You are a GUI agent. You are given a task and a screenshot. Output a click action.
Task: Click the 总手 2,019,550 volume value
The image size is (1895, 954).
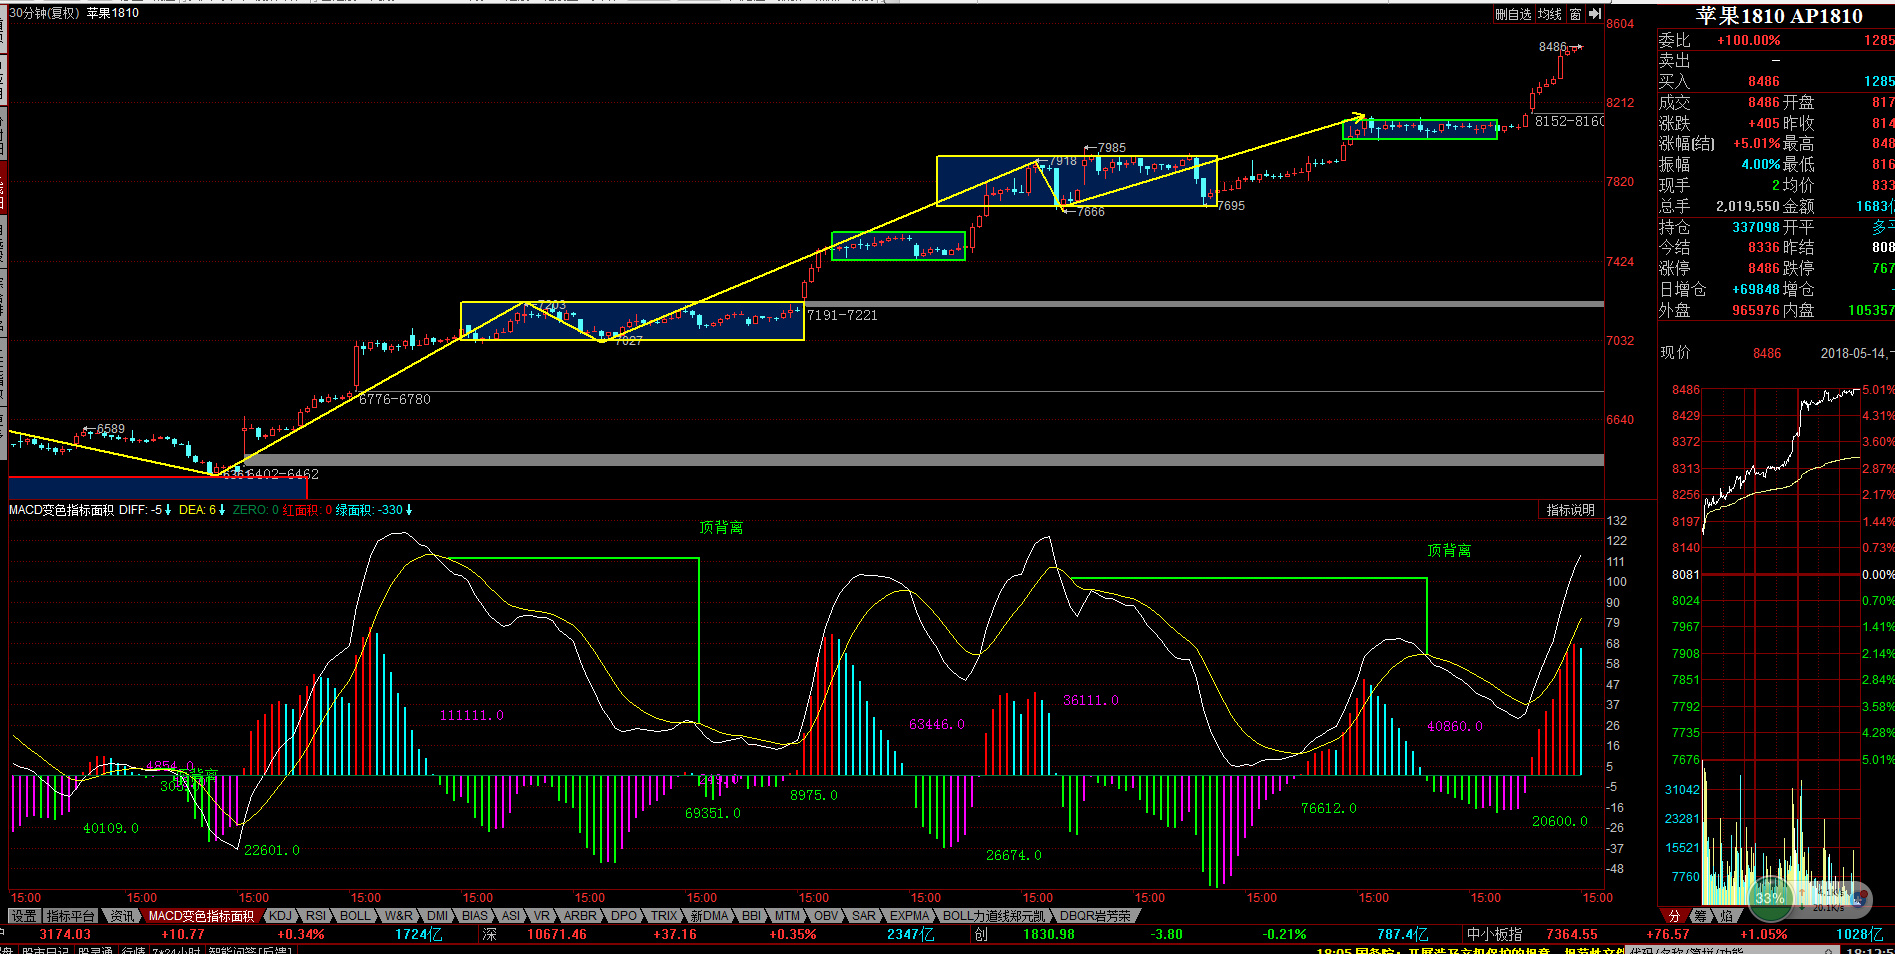pyautogui.click(x=1748, y=206)
